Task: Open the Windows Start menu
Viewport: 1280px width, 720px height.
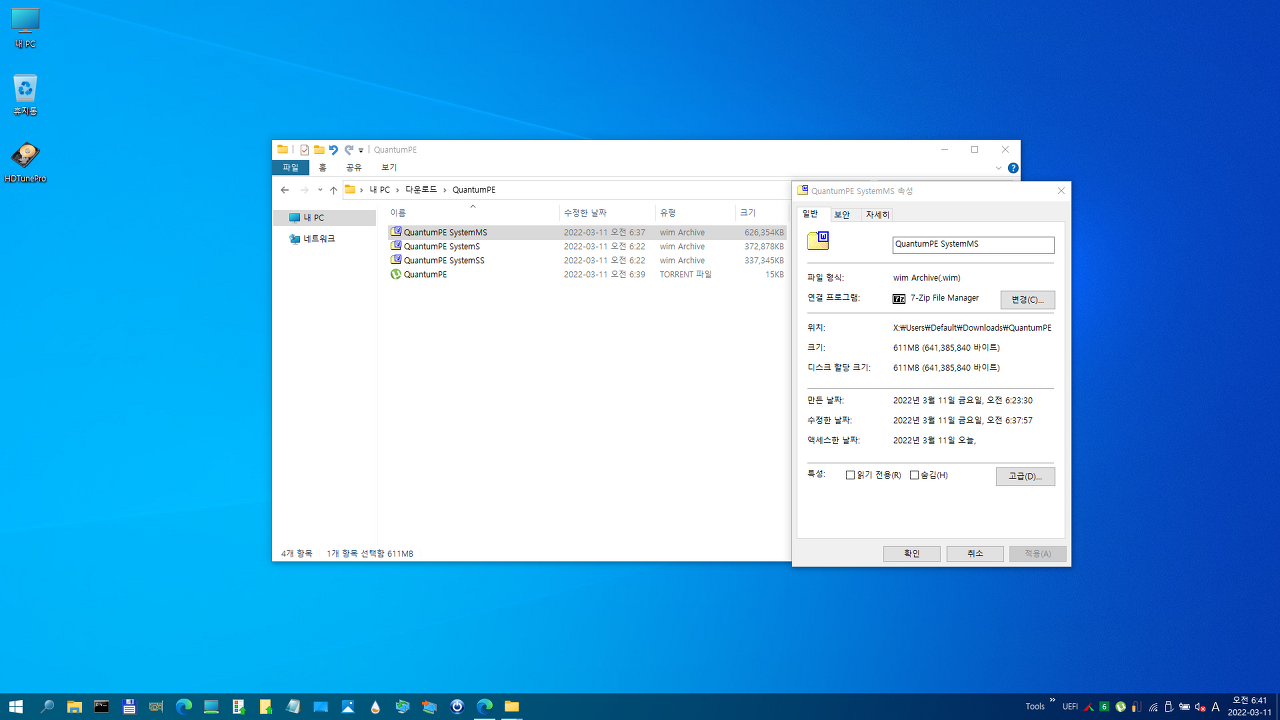Action: pyautogui.click(x=16, y=706)
